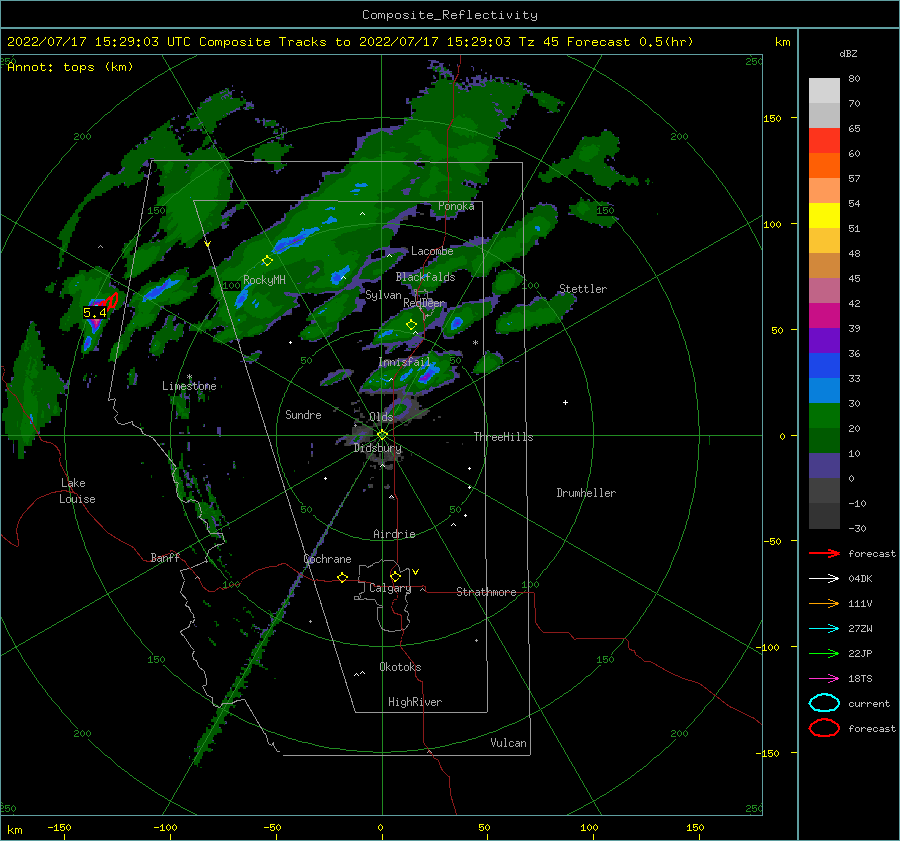Click the yellow 150 tick on right axis
900x841 pixels.
(x=773, y=118)
